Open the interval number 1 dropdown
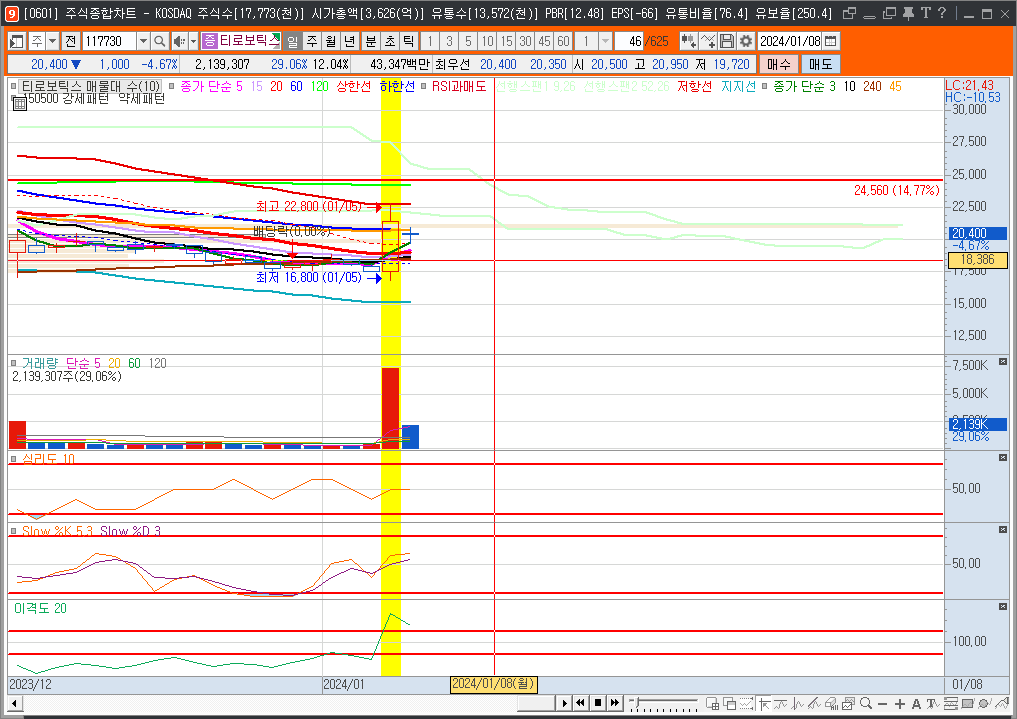Screen dimensions: 1017x719 tap(605, 41)
